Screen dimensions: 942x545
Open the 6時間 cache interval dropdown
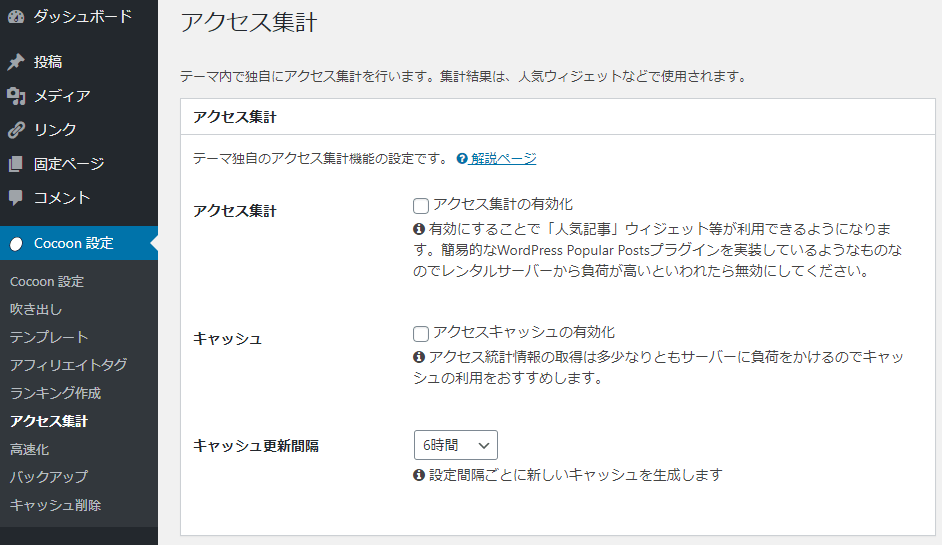(456, 445)
